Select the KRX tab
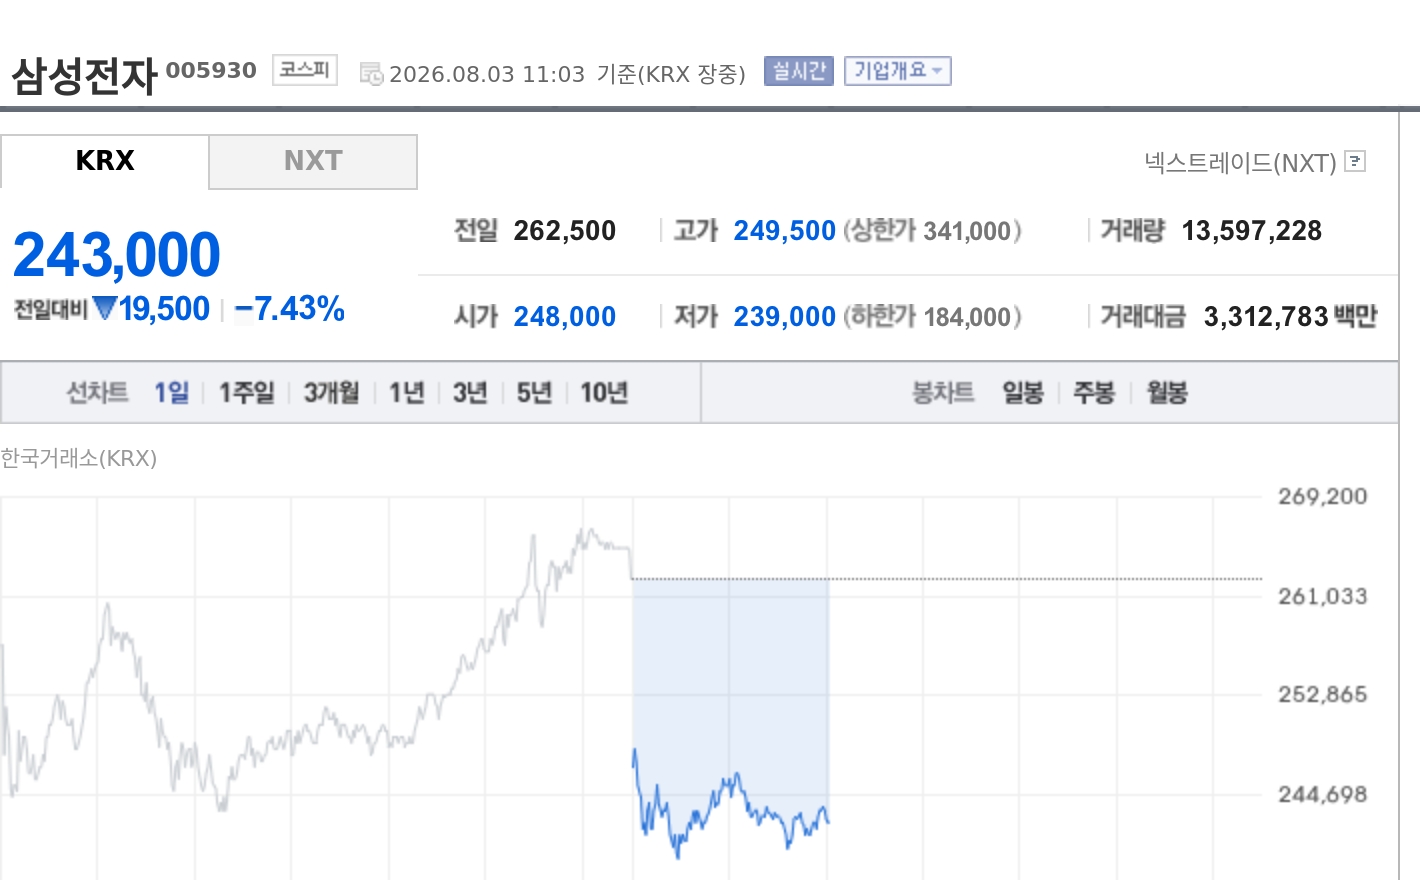 coord(104,161)
